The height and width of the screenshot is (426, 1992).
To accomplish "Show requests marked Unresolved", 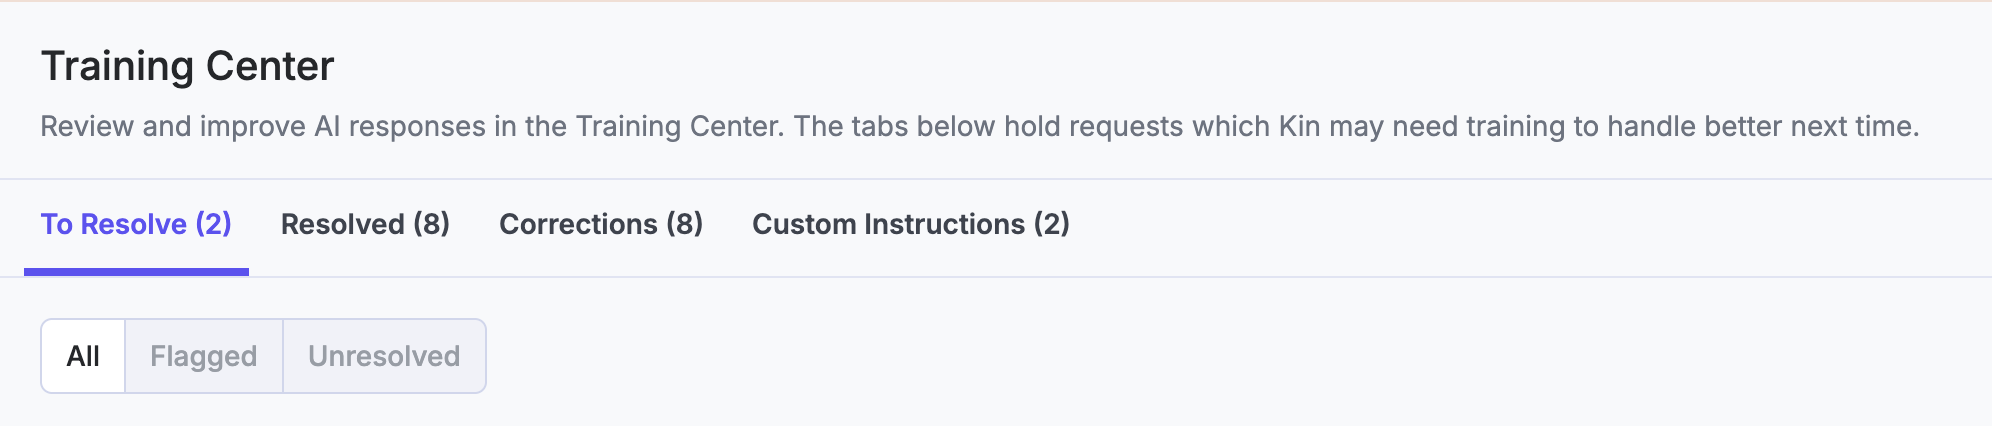I will [384, 356].
